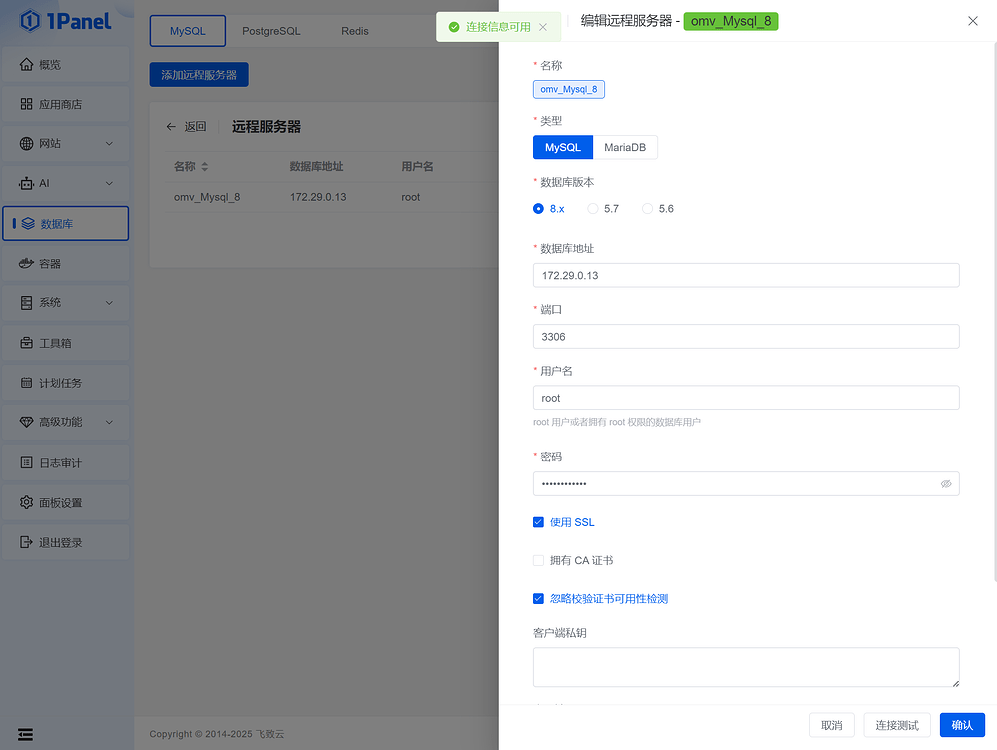Switch to the Redis tab
Screen dimensions: 997x750
[x=354, y=31]
